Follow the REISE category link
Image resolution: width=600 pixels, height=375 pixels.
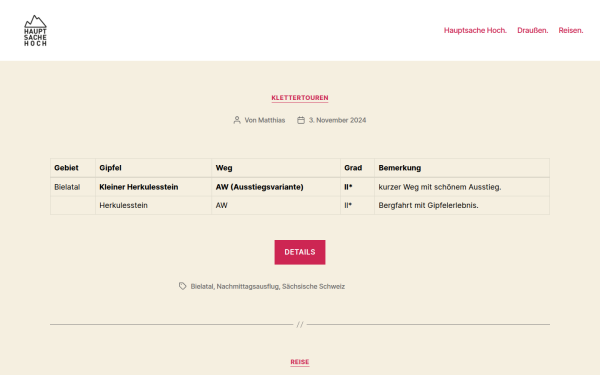pos(300,362)
